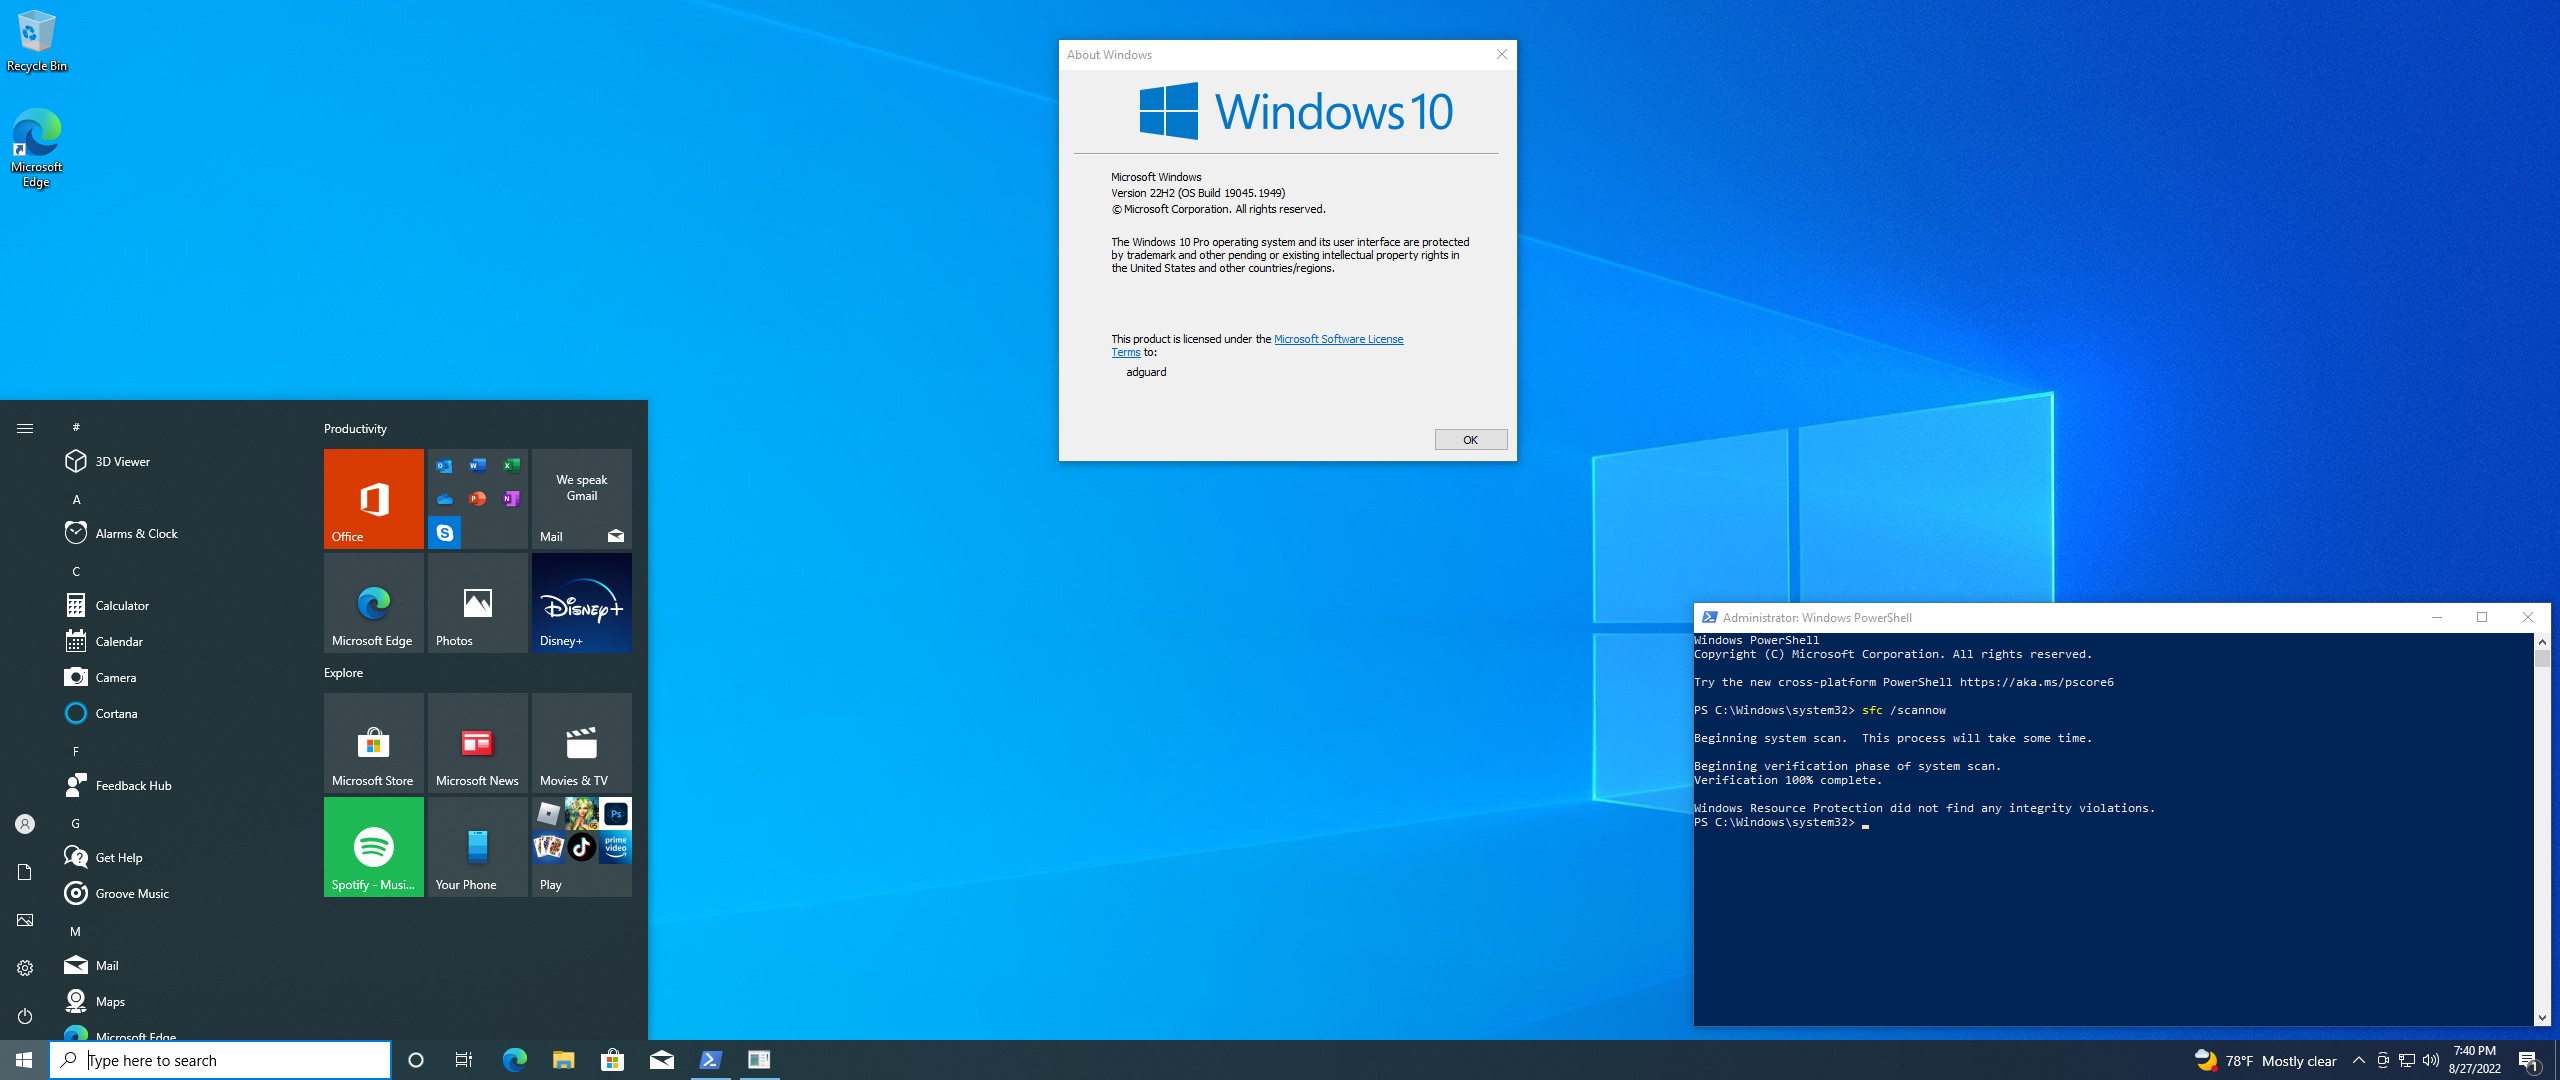Launch Calculator from the app list

[180, 605]
